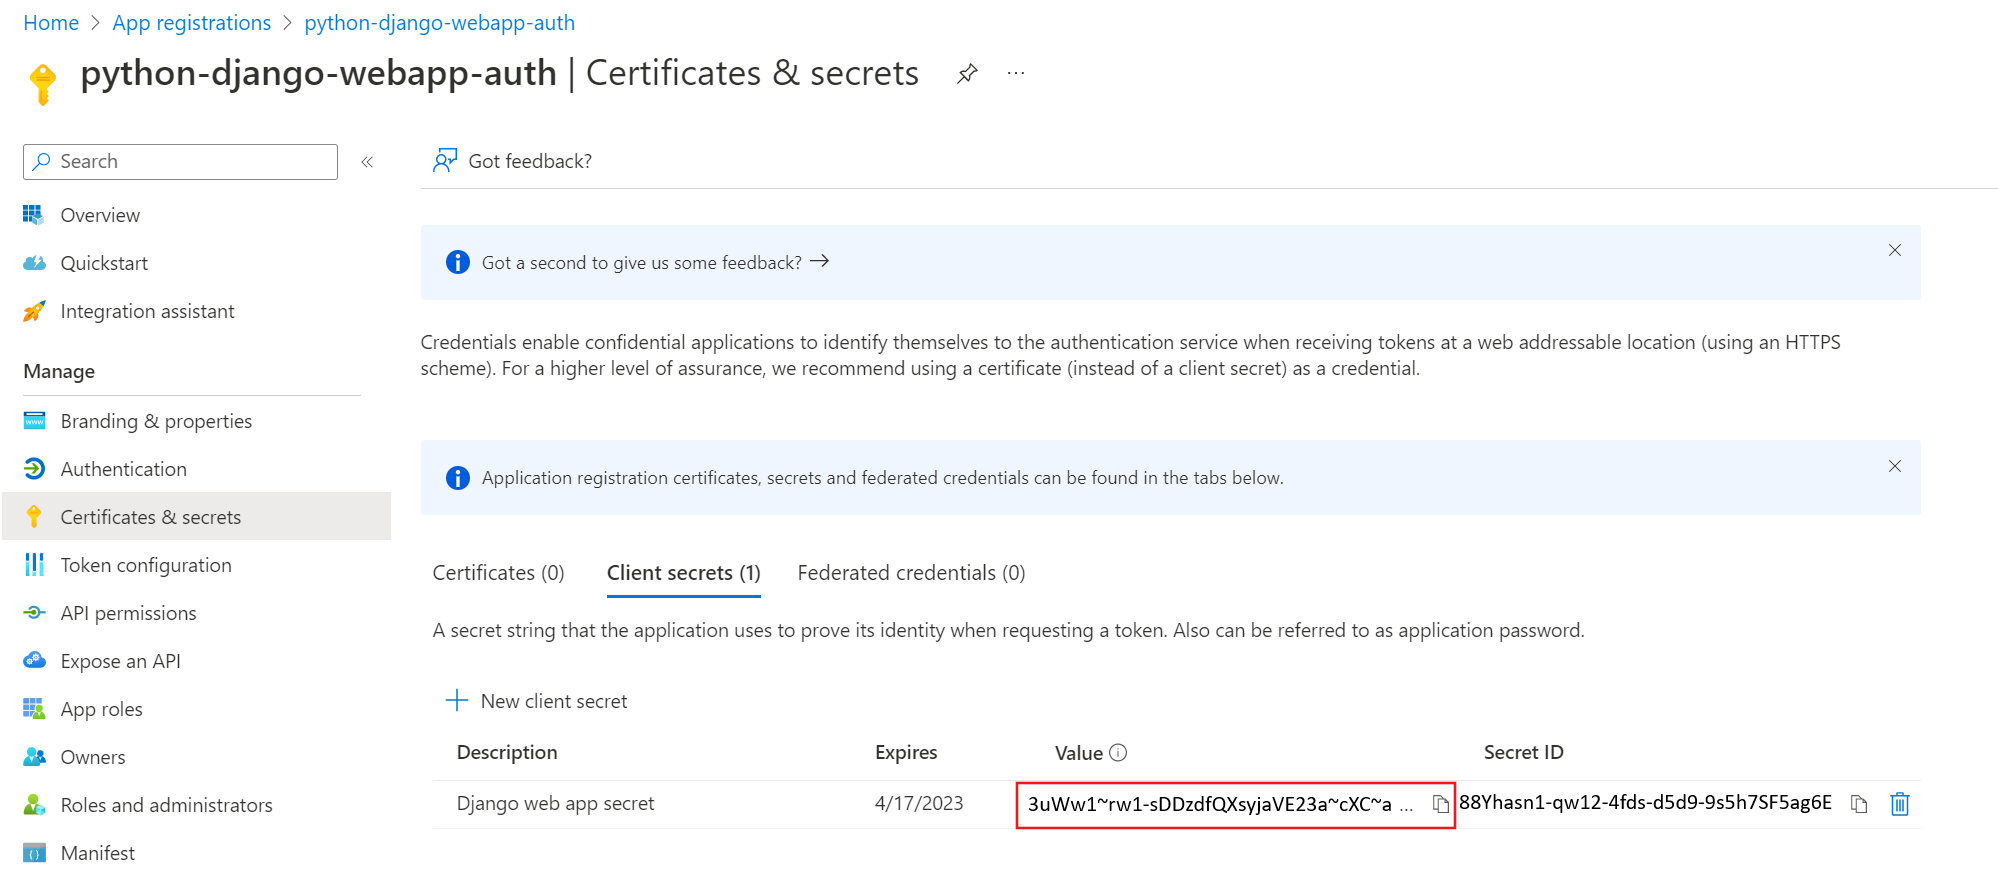1998x886 pixels.
Task: Switch to the Certificates (0) tab
Action: pos(498,573)
